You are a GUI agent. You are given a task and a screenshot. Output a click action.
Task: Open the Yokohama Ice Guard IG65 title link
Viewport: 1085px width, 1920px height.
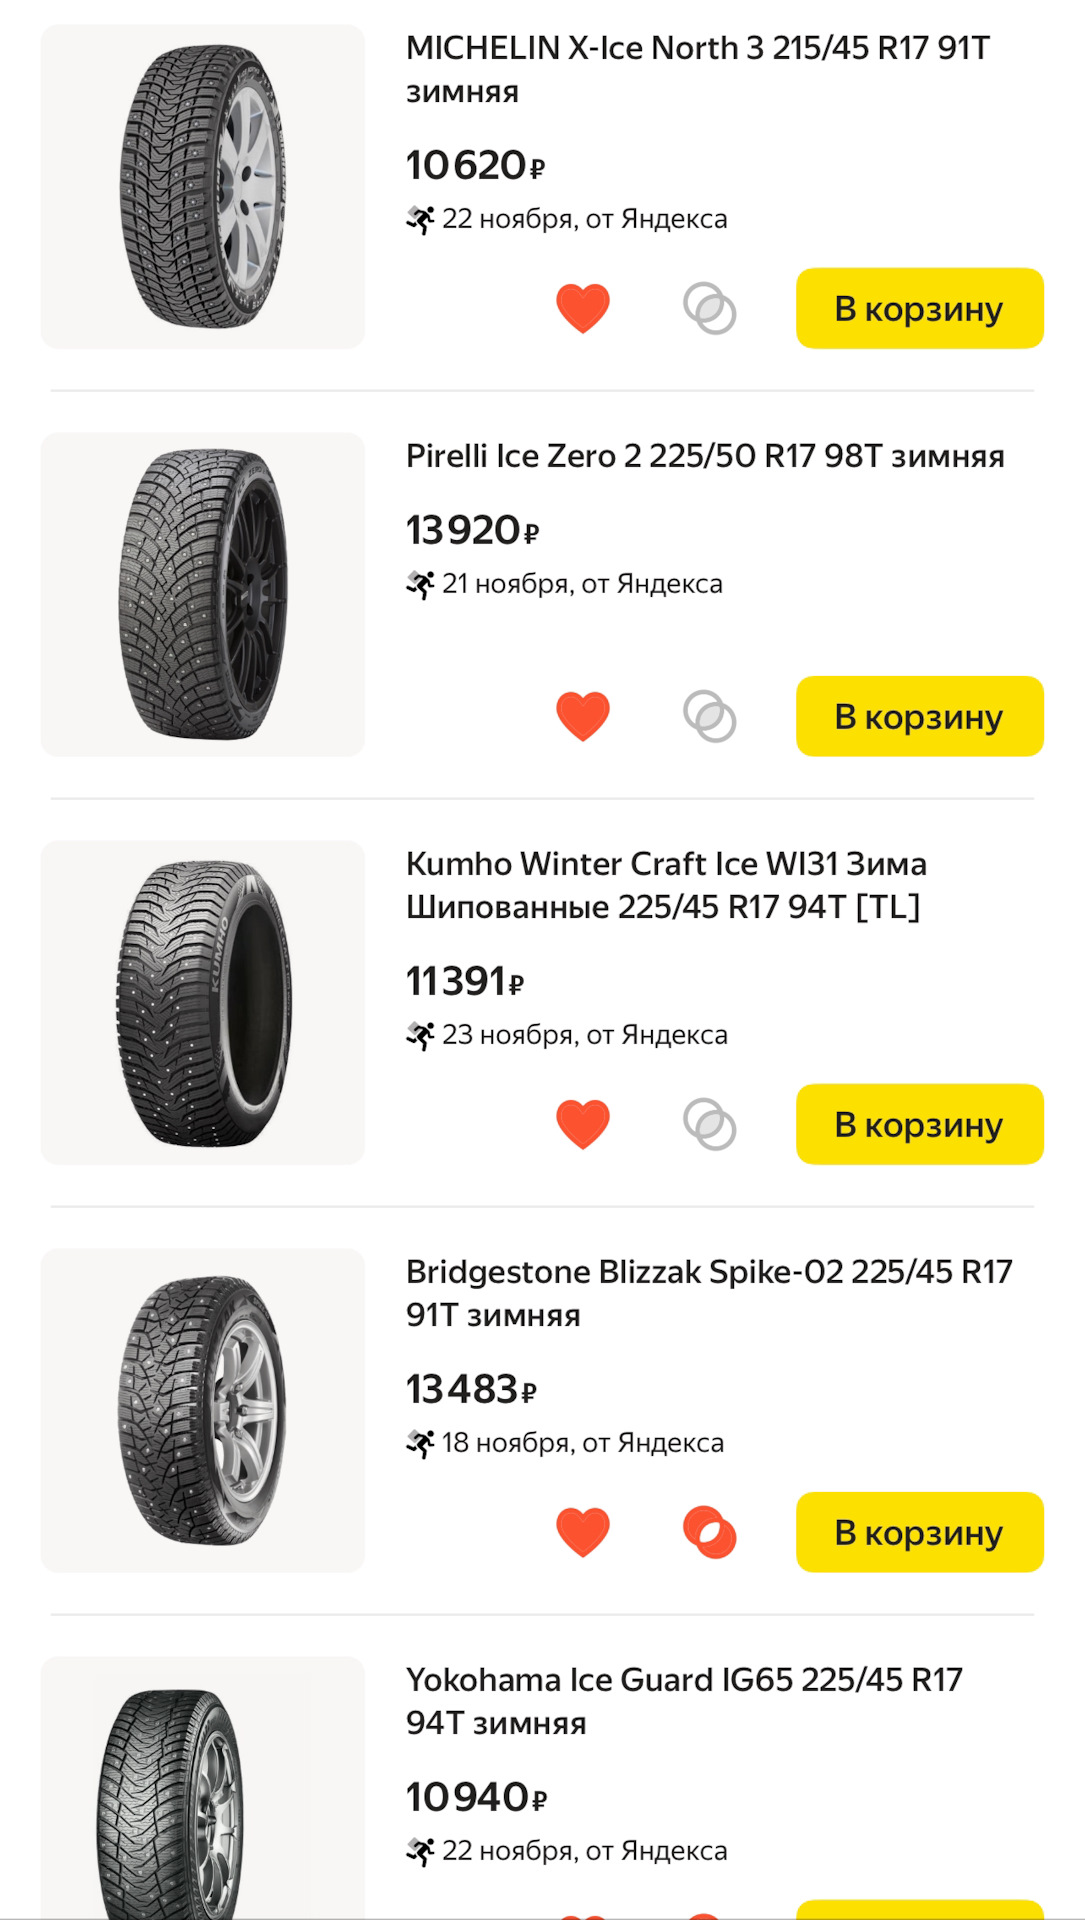click(684, 1701)
